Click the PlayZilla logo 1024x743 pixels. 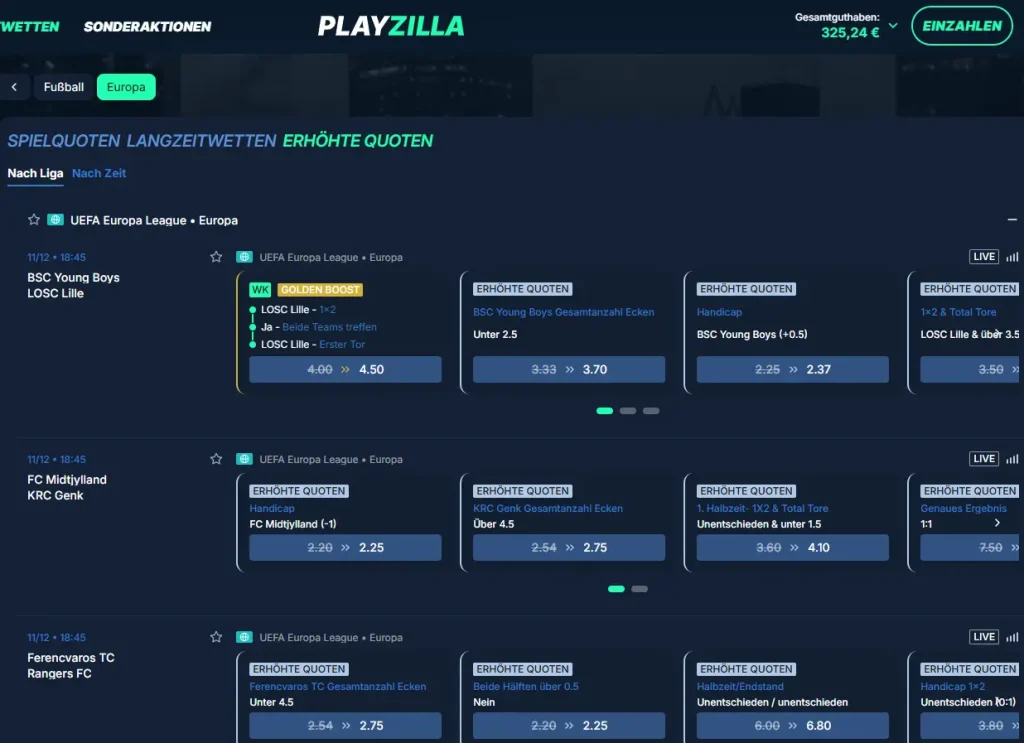click(391, 26)
